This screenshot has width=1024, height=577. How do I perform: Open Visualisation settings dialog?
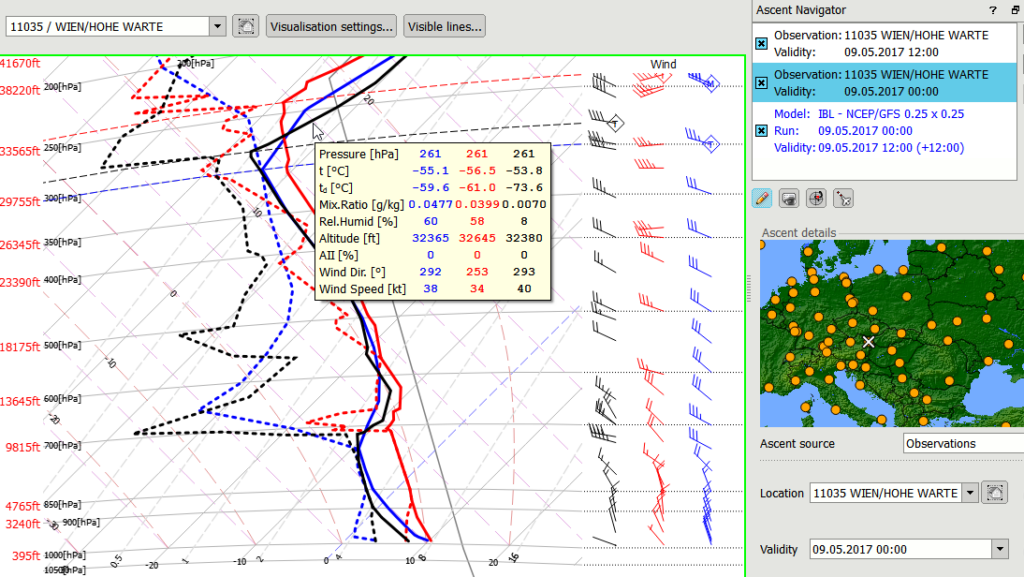click(331, 26)
